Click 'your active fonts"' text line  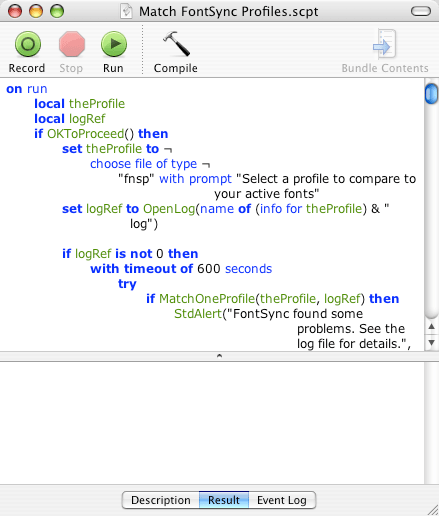click(266, 194)
